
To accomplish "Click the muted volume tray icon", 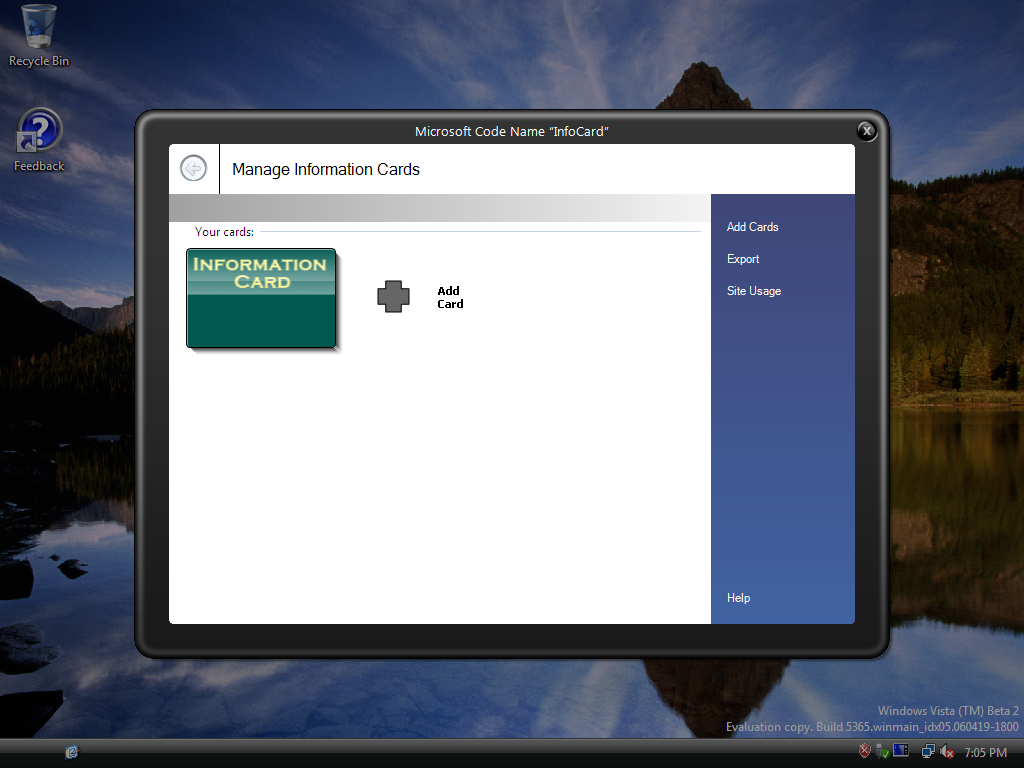I will (946, 752).
